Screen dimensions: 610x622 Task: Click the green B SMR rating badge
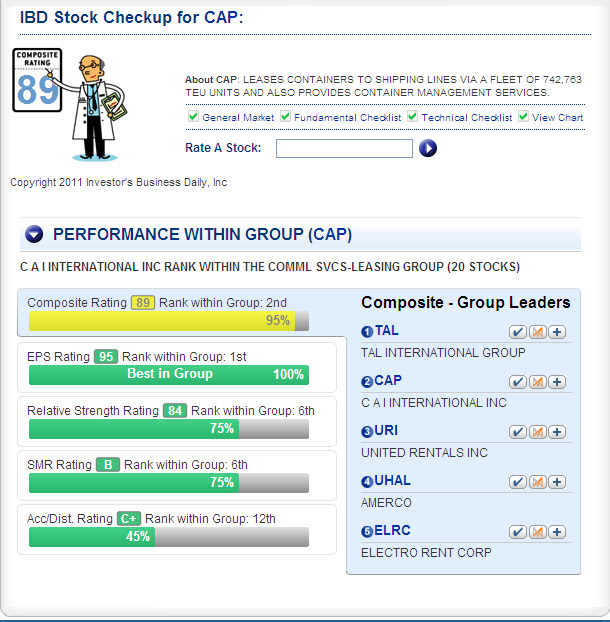[x=108, y=465]
